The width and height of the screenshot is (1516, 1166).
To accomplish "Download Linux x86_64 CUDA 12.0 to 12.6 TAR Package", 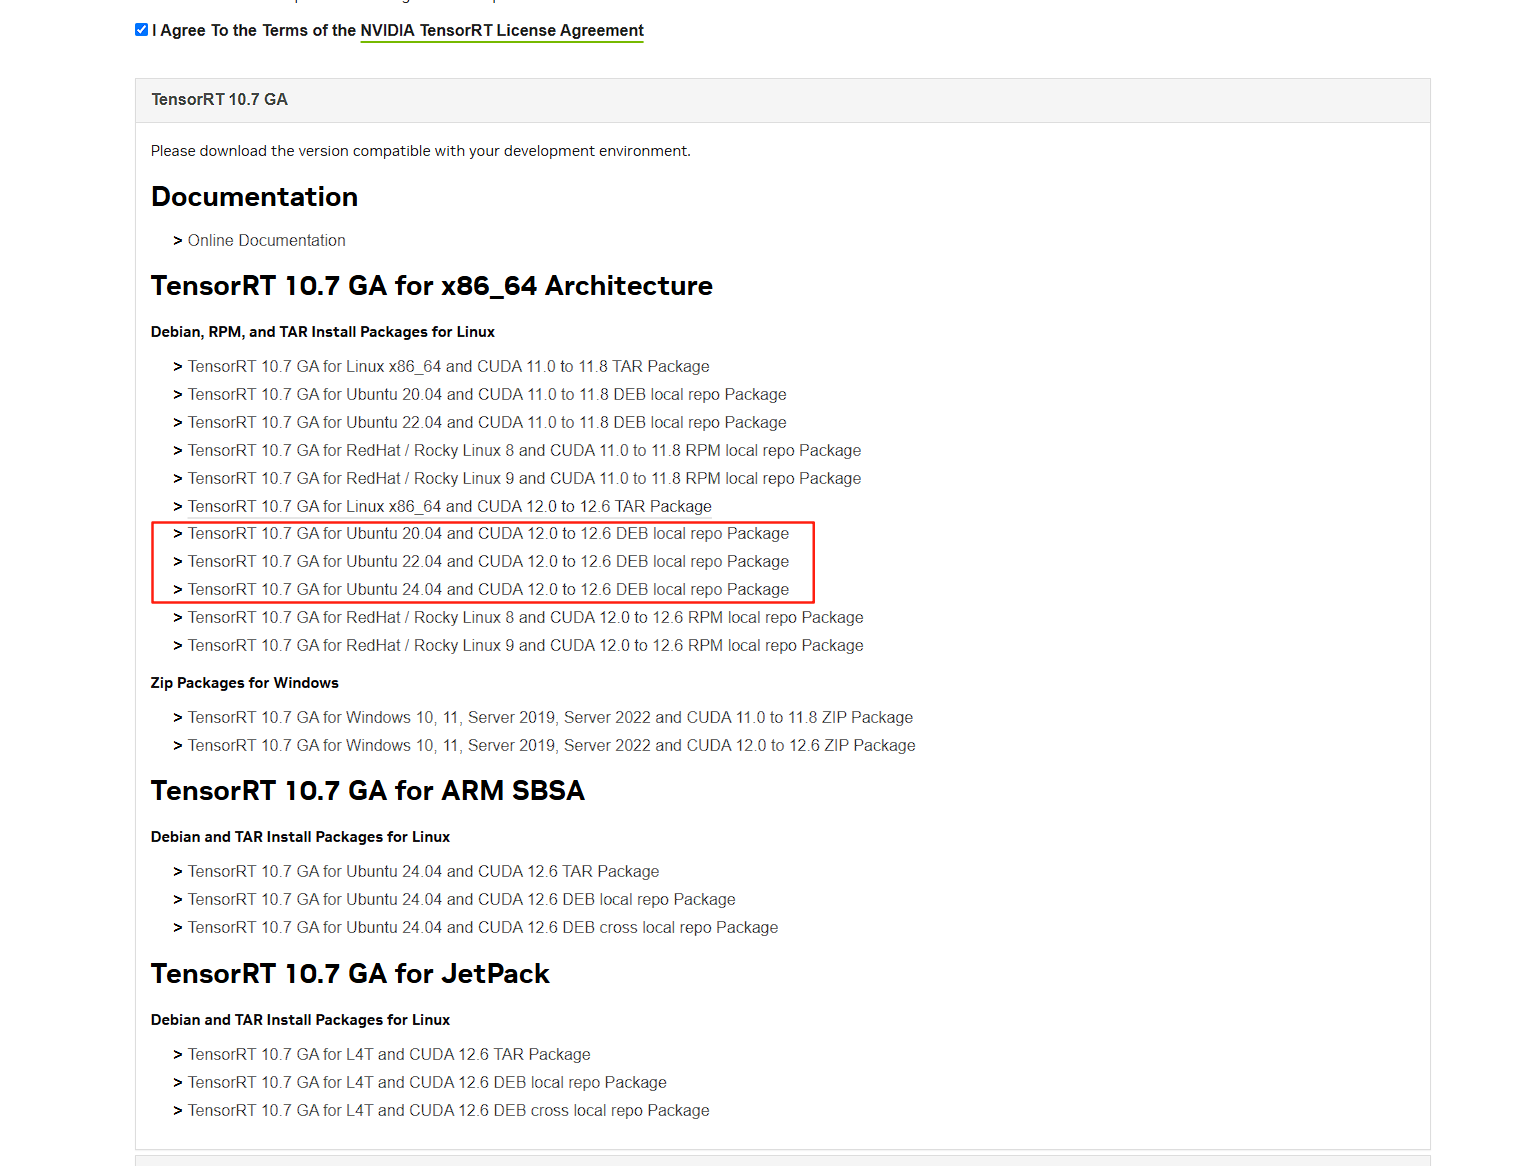I will [449, 507].
